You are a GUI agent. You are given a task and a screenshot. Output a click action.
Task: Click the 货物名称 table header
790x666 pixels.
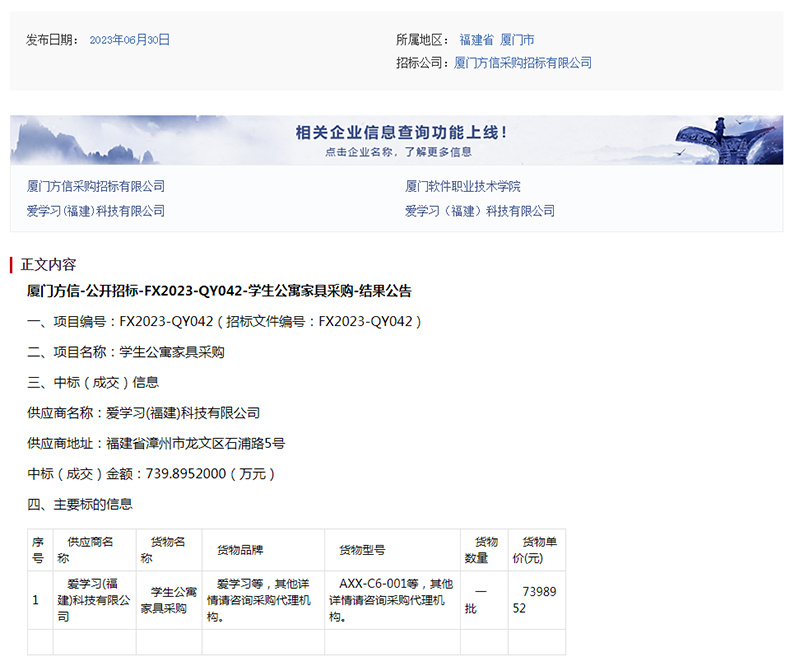tap(169, 550)
